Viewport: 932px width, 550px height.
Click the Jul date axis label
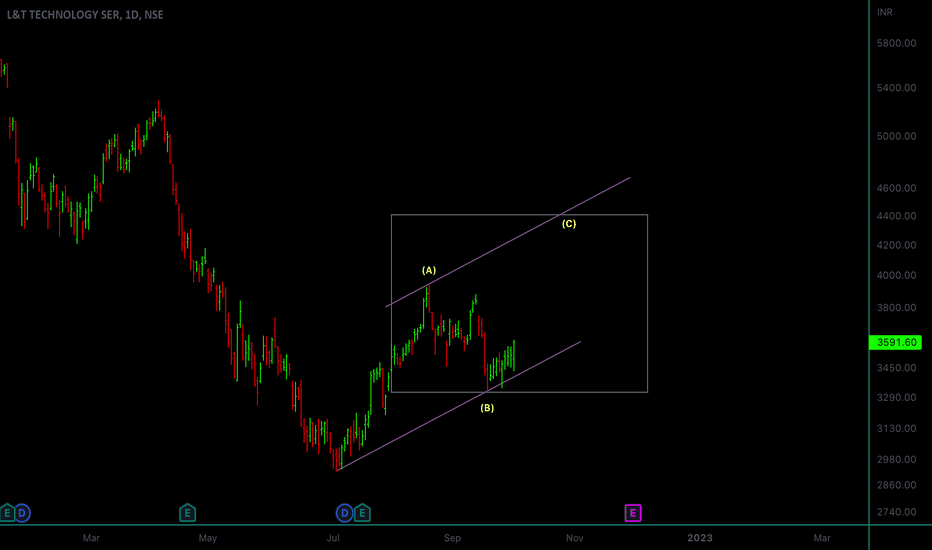coord(333,538)
